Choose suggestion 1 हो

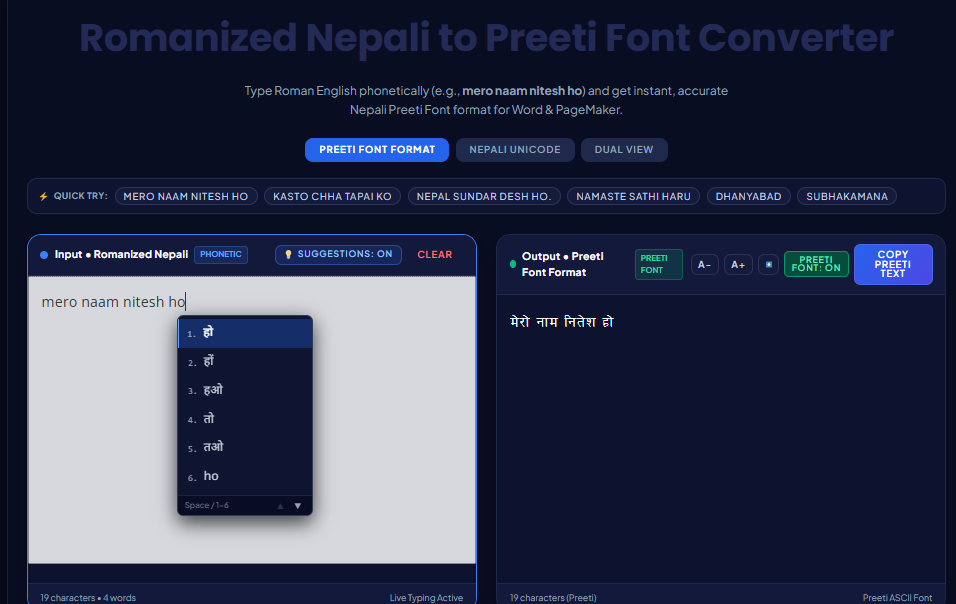click(x=245, y=333)
